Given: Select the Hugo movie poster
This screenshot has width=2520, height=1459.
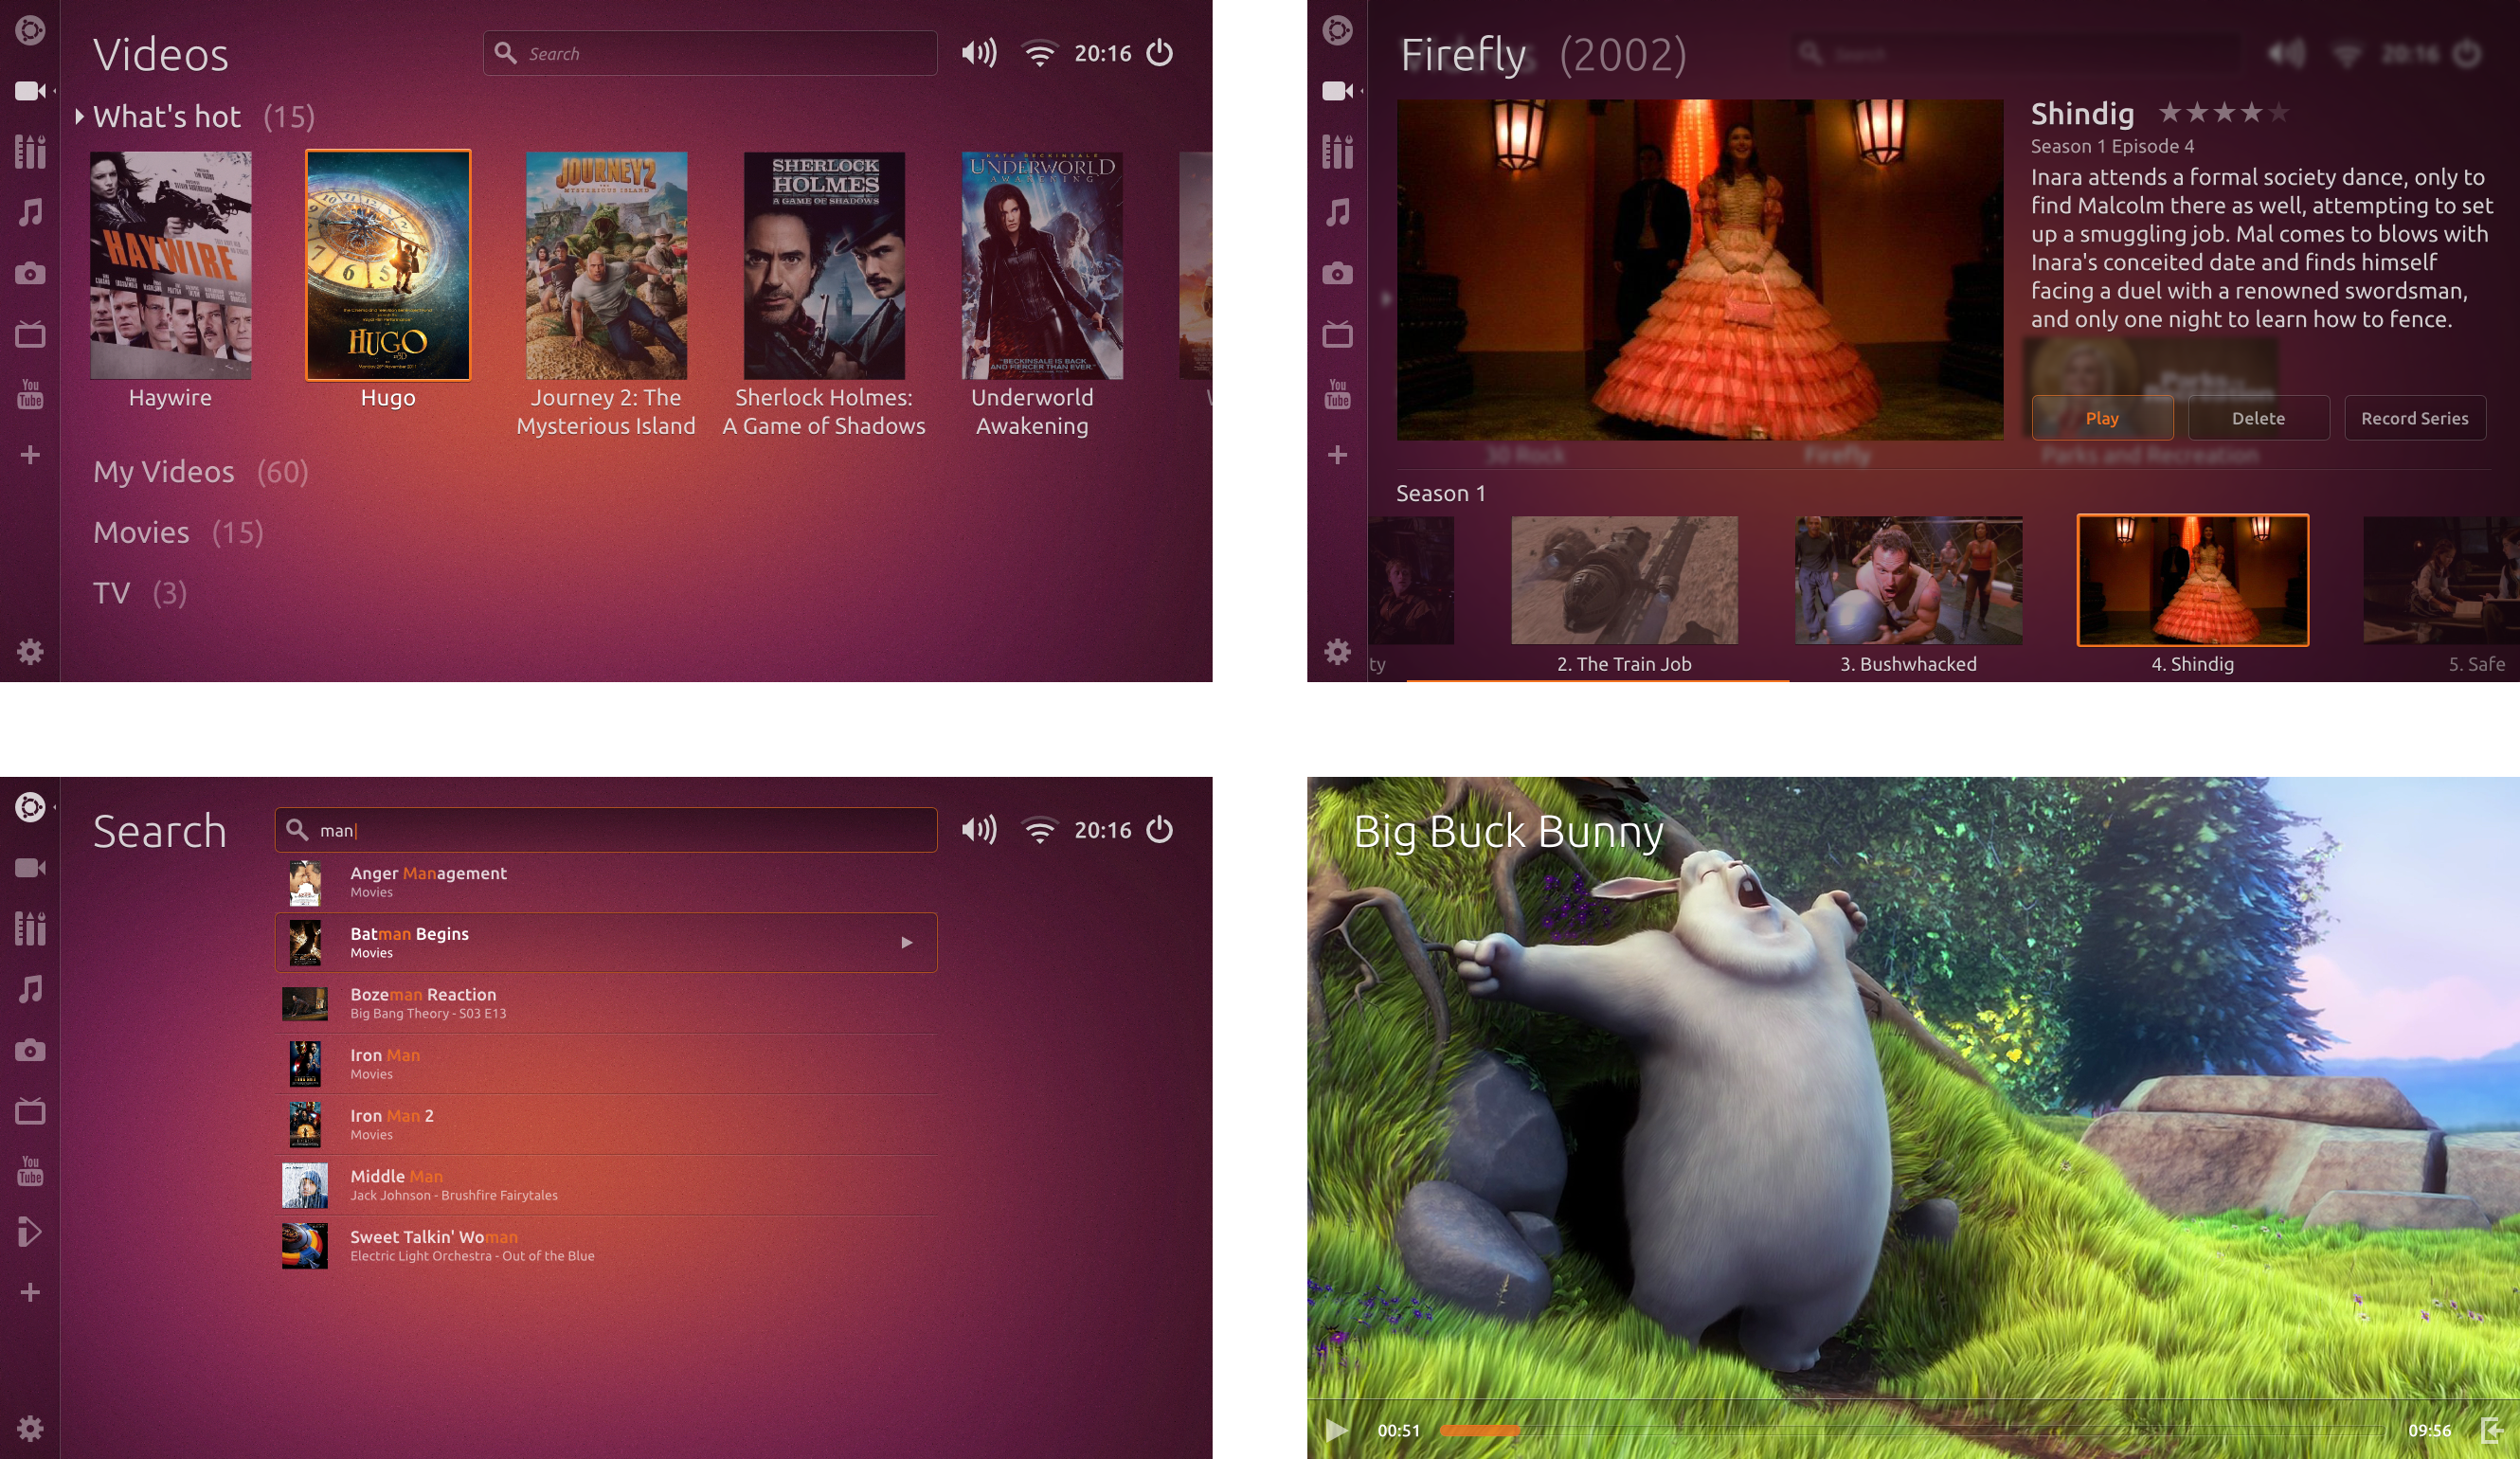Looking at the screenshot, I should coord(388,265).
